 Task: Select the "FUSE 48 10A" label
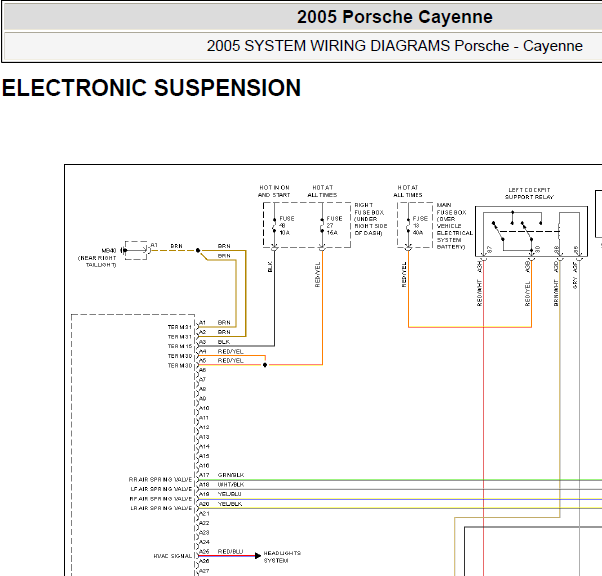click(286, 226)
